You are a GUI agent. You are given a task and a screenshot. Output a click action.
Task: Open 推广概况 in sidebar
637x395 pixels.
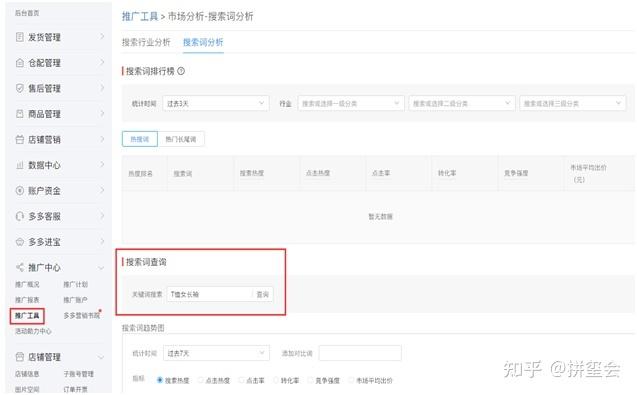(27, 284)
